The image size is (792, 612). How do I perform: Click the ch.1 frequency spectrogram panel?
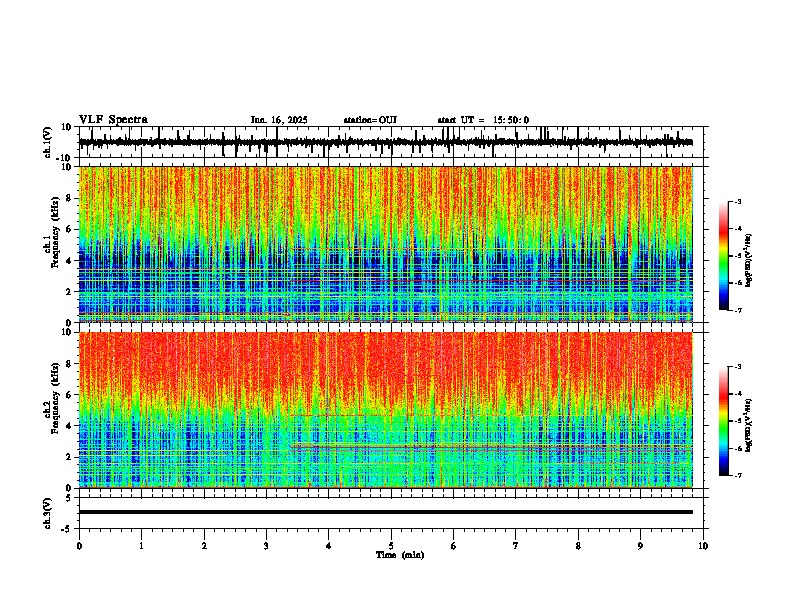386,244
